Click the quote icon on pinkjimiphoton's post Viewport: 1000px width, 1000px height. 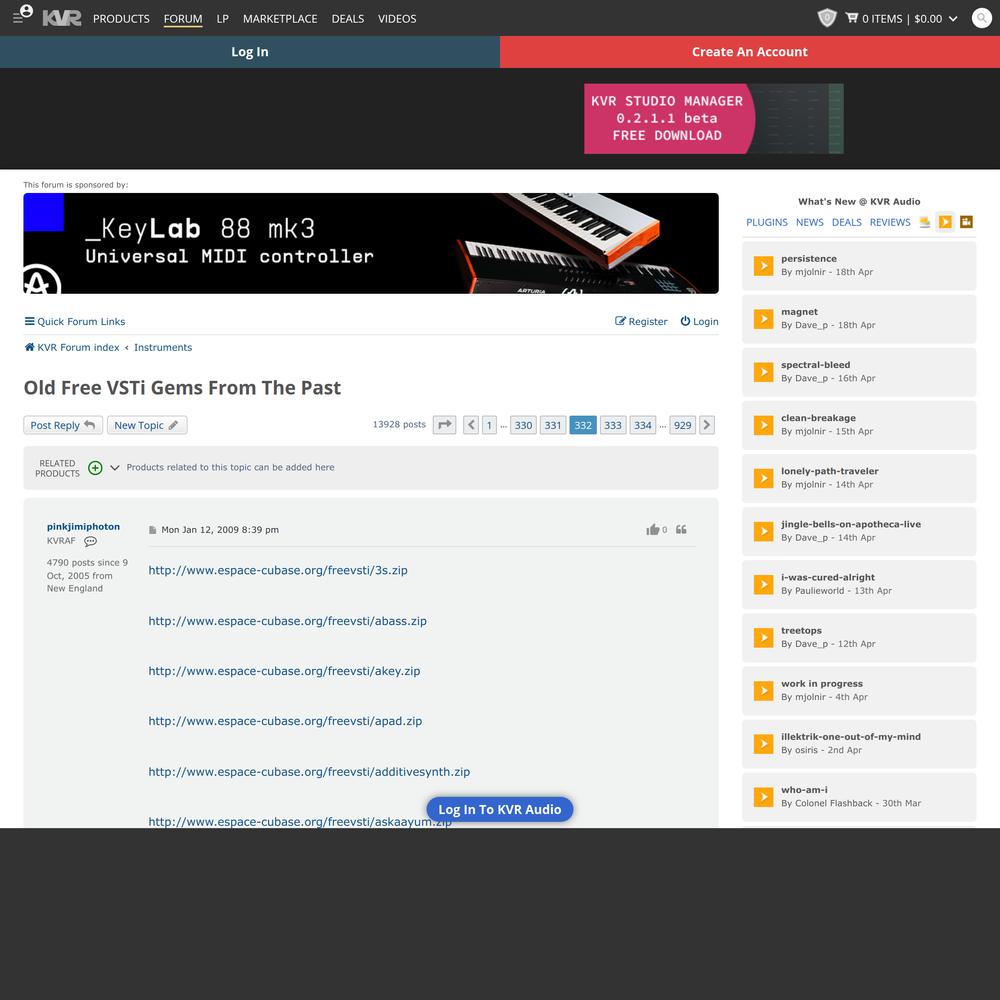(681, 529)
